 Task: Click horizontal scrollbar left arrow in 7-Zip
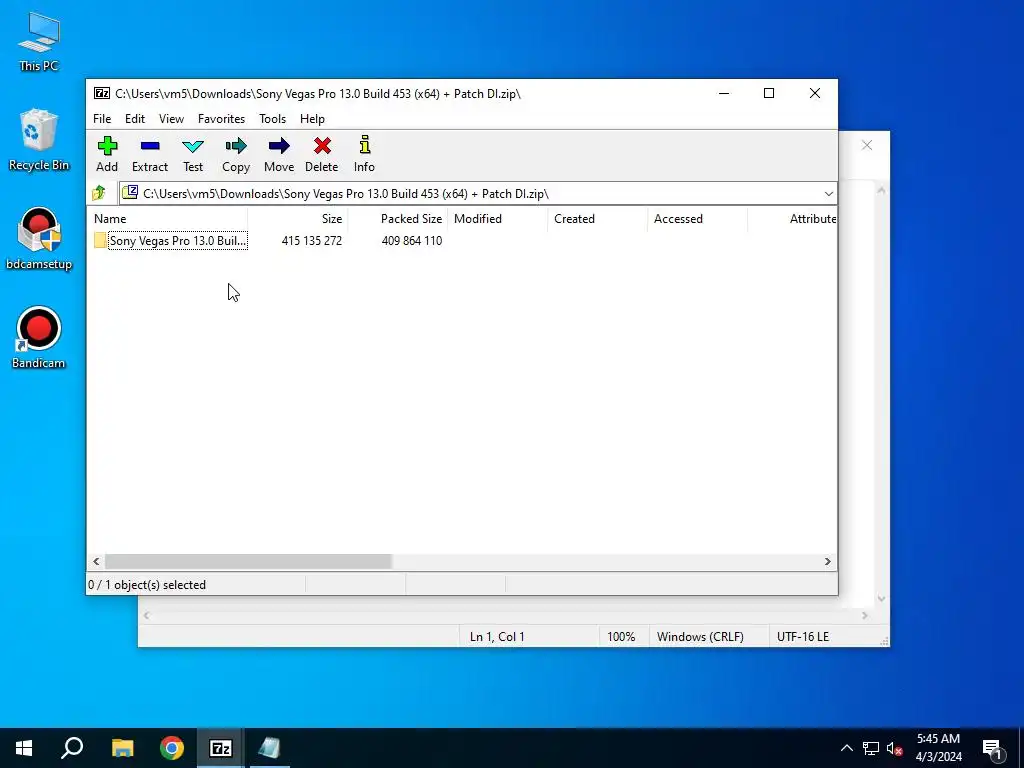[x=96, y=562]
